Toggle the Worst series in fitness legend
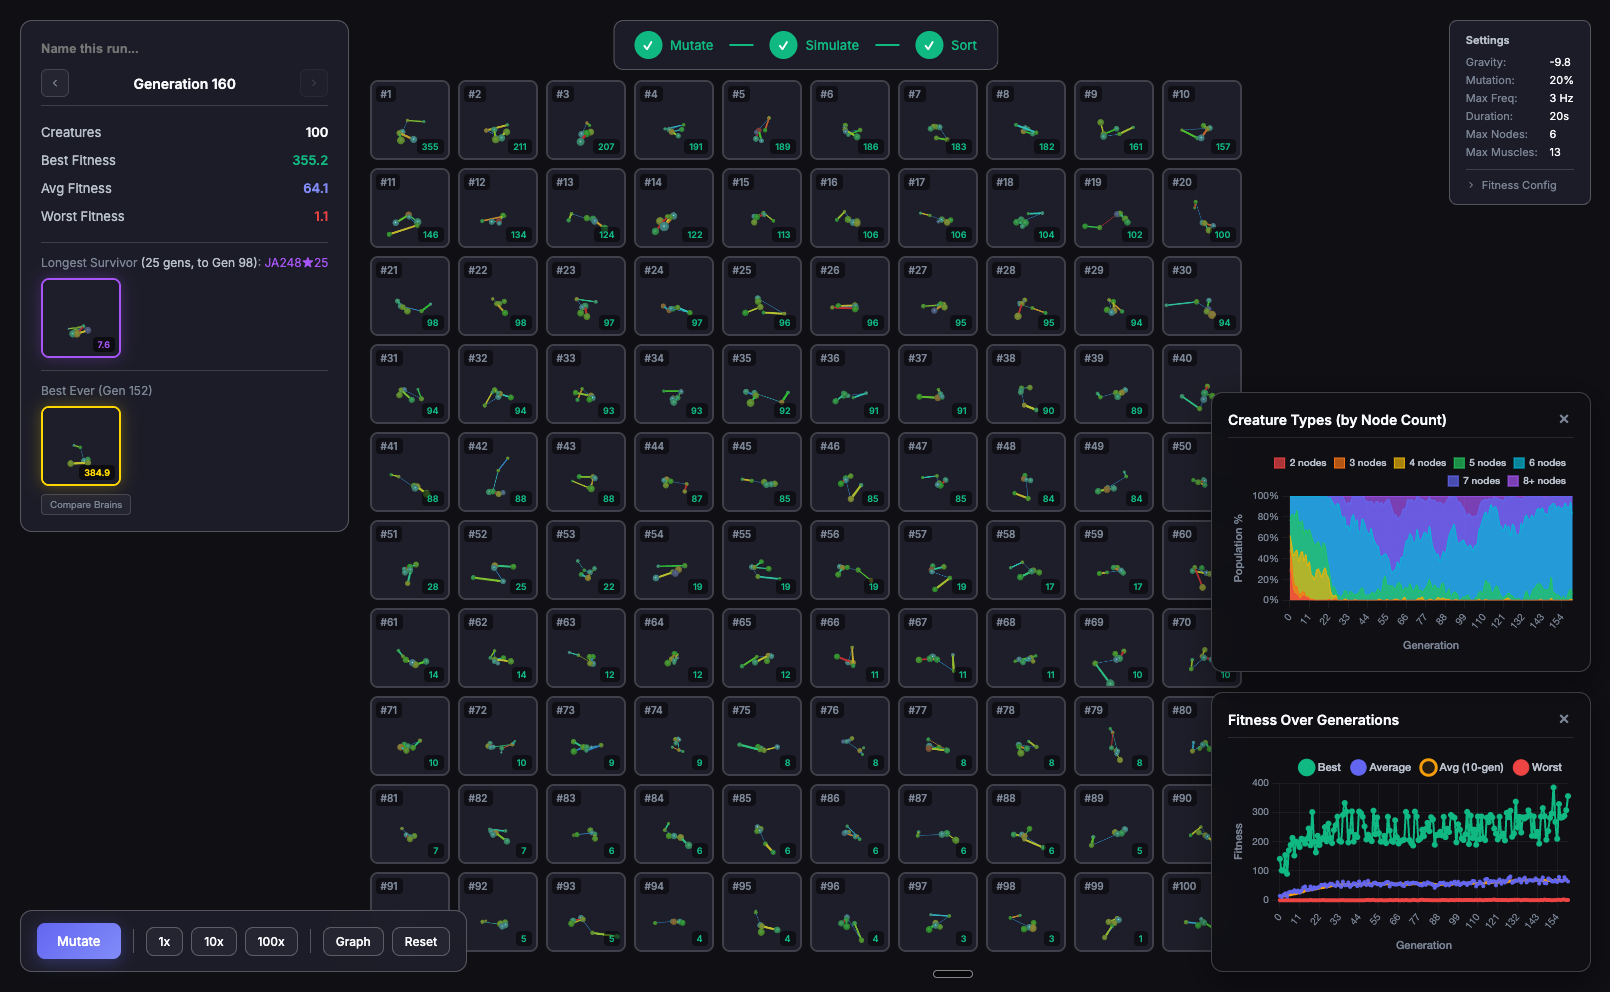The width and height of the screenshot is (1610, 992). click(x=1537, y=767)
